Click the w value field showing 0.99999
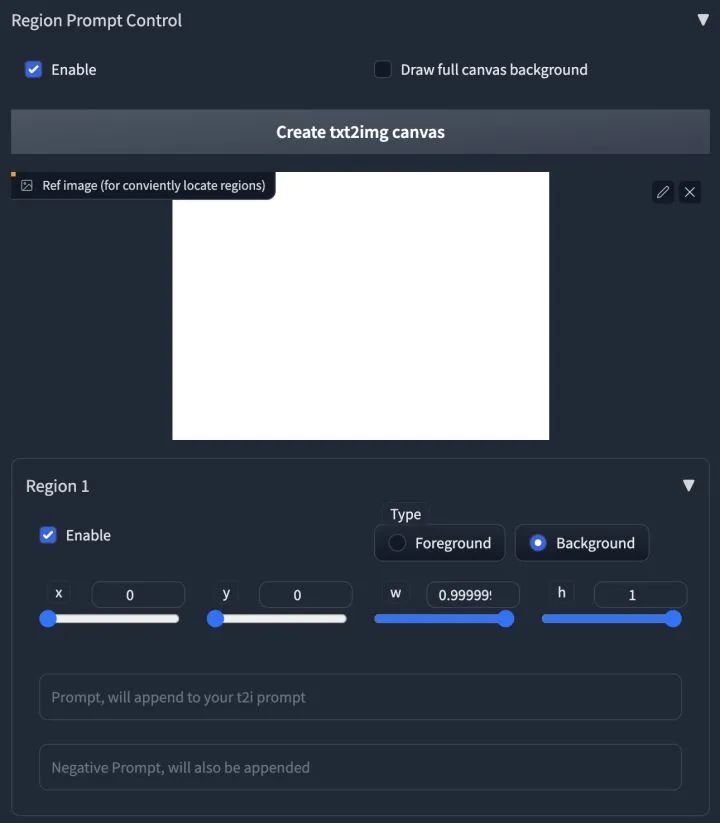720x823 pixels. pos(472,595)
